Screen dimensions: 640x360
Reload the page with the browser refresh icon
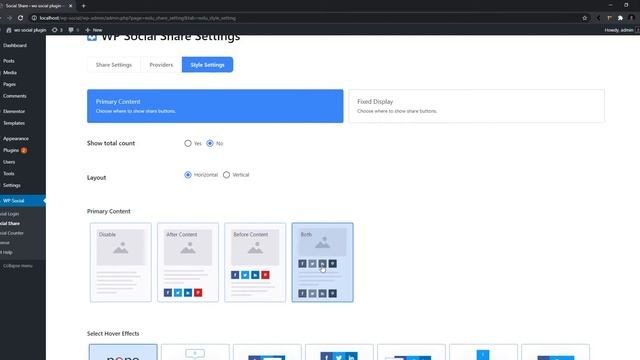(20, 18)
